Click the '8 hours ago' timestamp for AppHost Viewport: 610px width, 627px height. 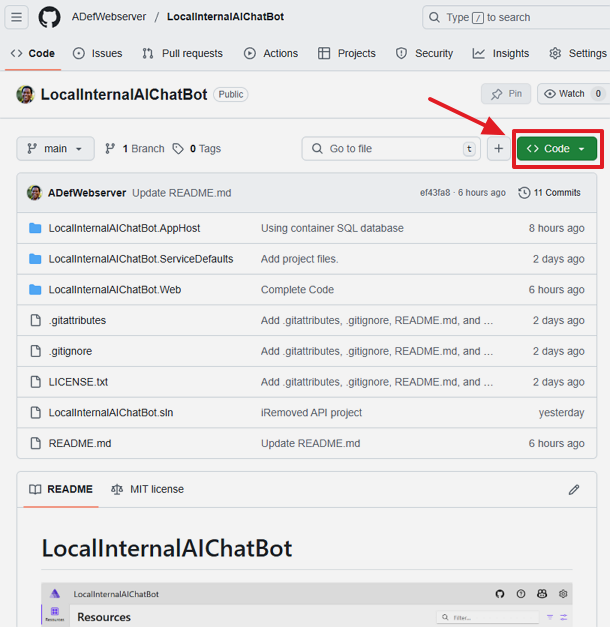(556, 228)
